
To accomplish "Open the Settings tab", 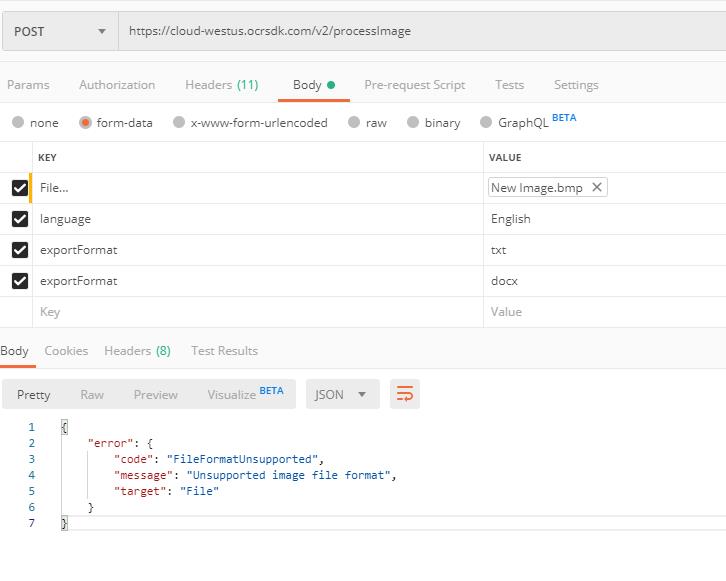I will [x=576, y=85].
